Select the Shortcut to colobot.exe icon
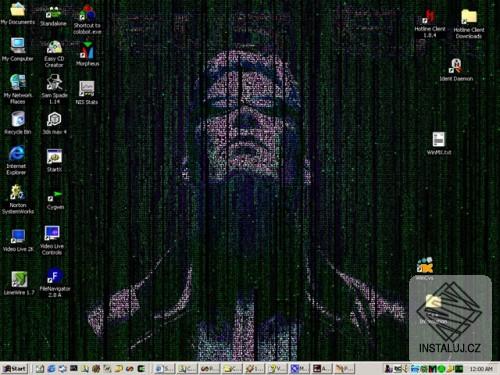 click(87, 19)
